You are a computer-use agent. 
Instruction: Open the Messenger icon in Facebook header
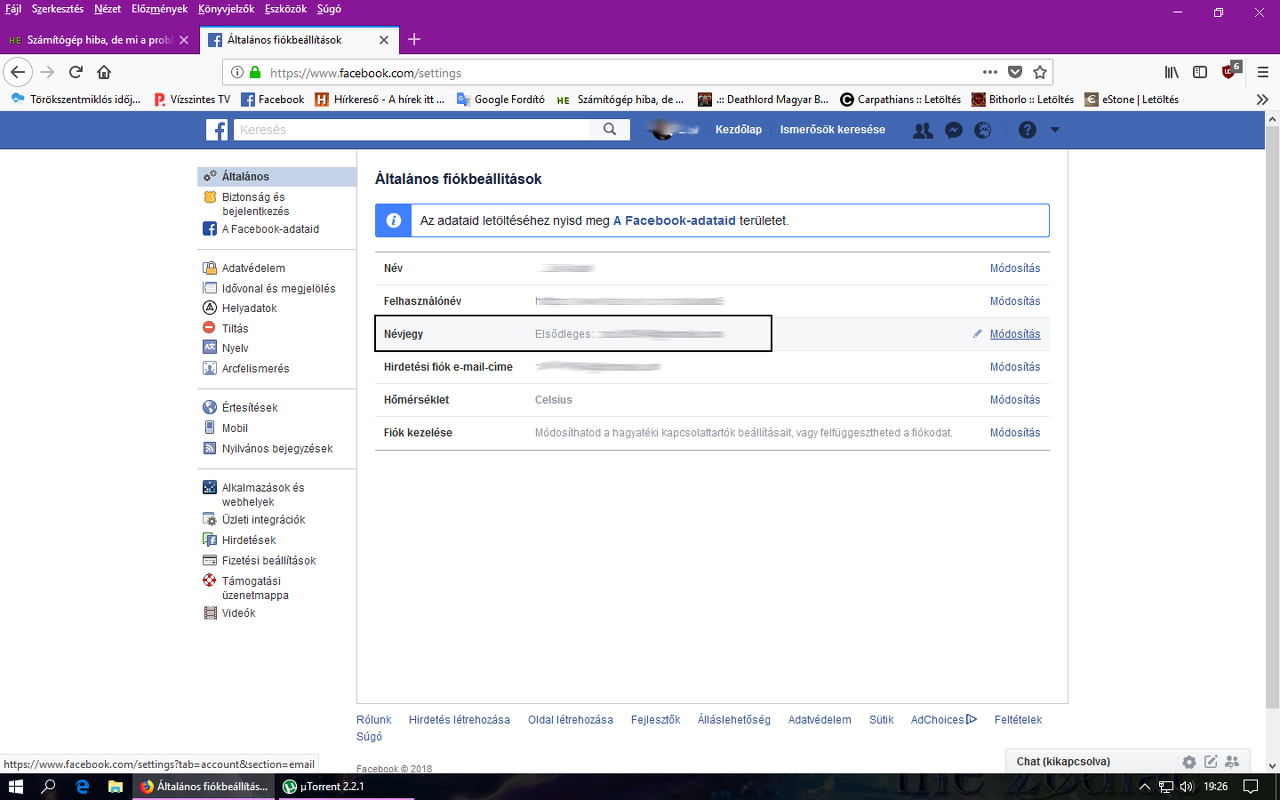(954, 130)
